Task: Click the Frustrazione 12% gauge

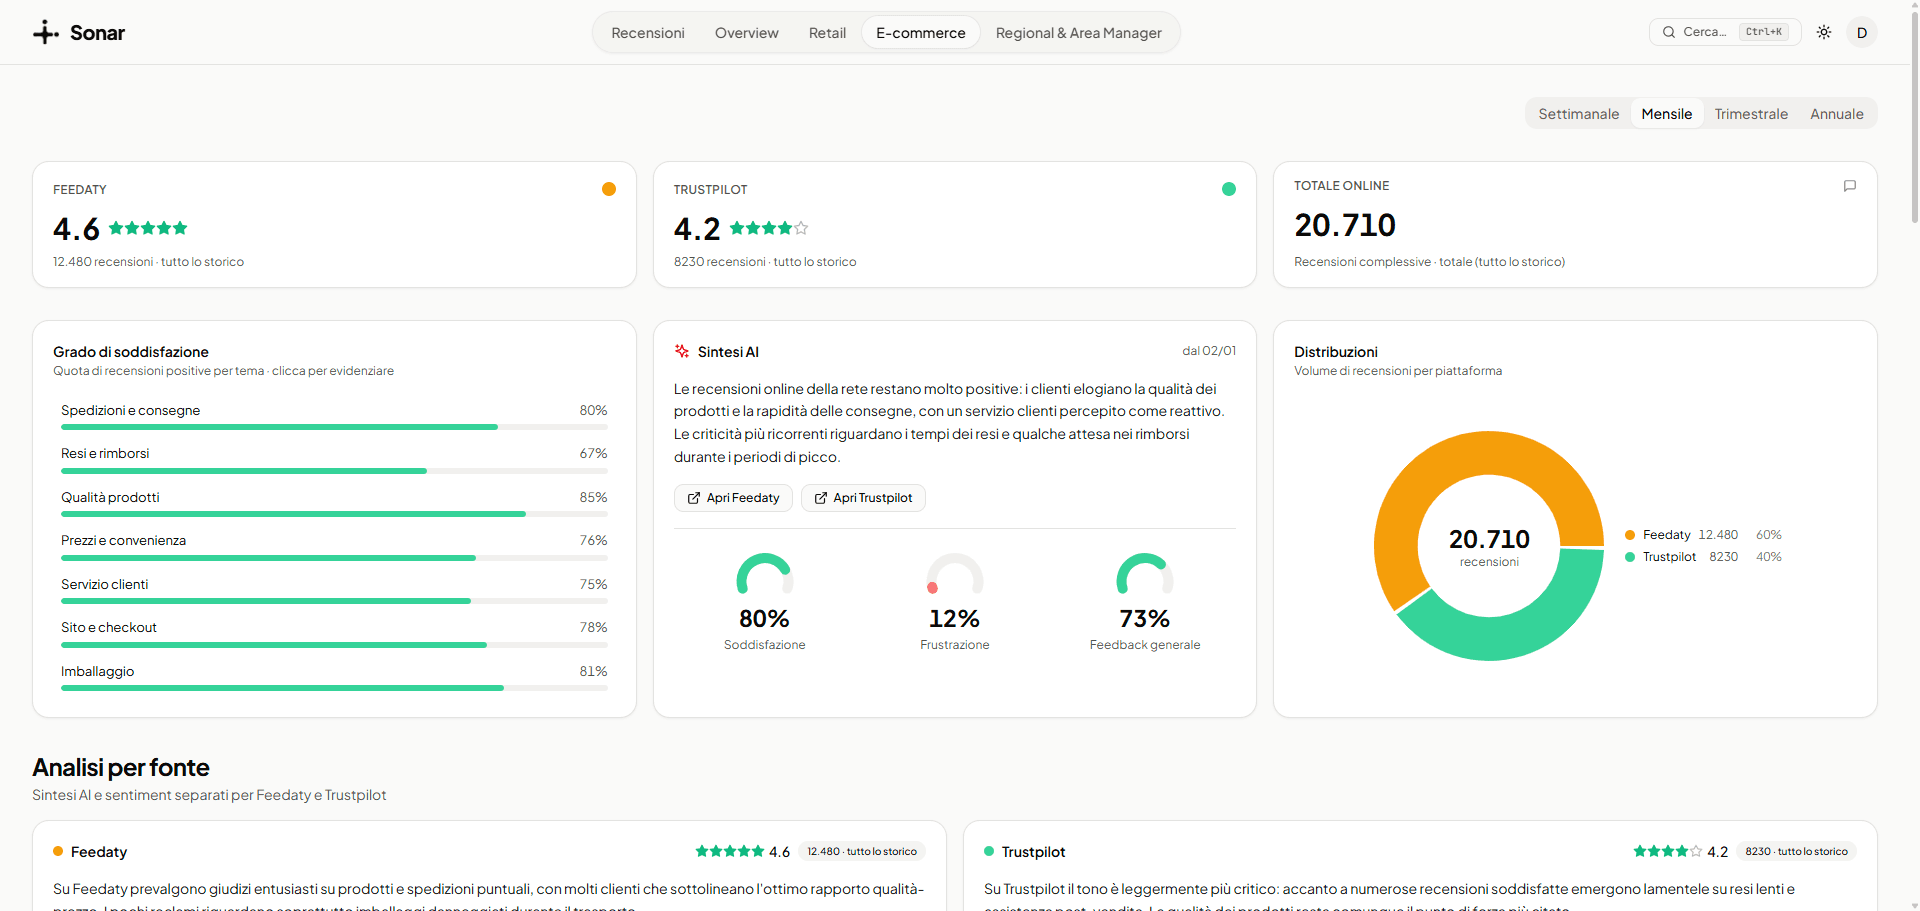Action: [955, 574]
